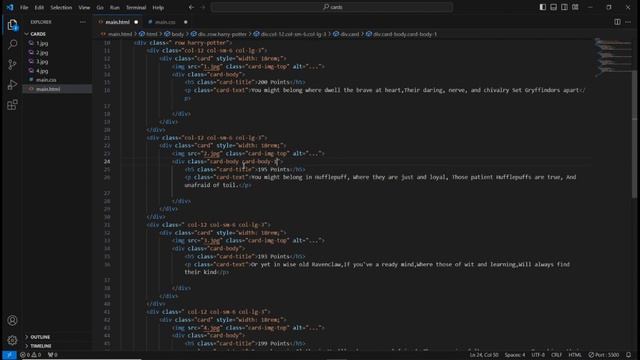Click the html breadcrumb item
This screenshot has height=360, width=640.
click(x=151, y=34)
